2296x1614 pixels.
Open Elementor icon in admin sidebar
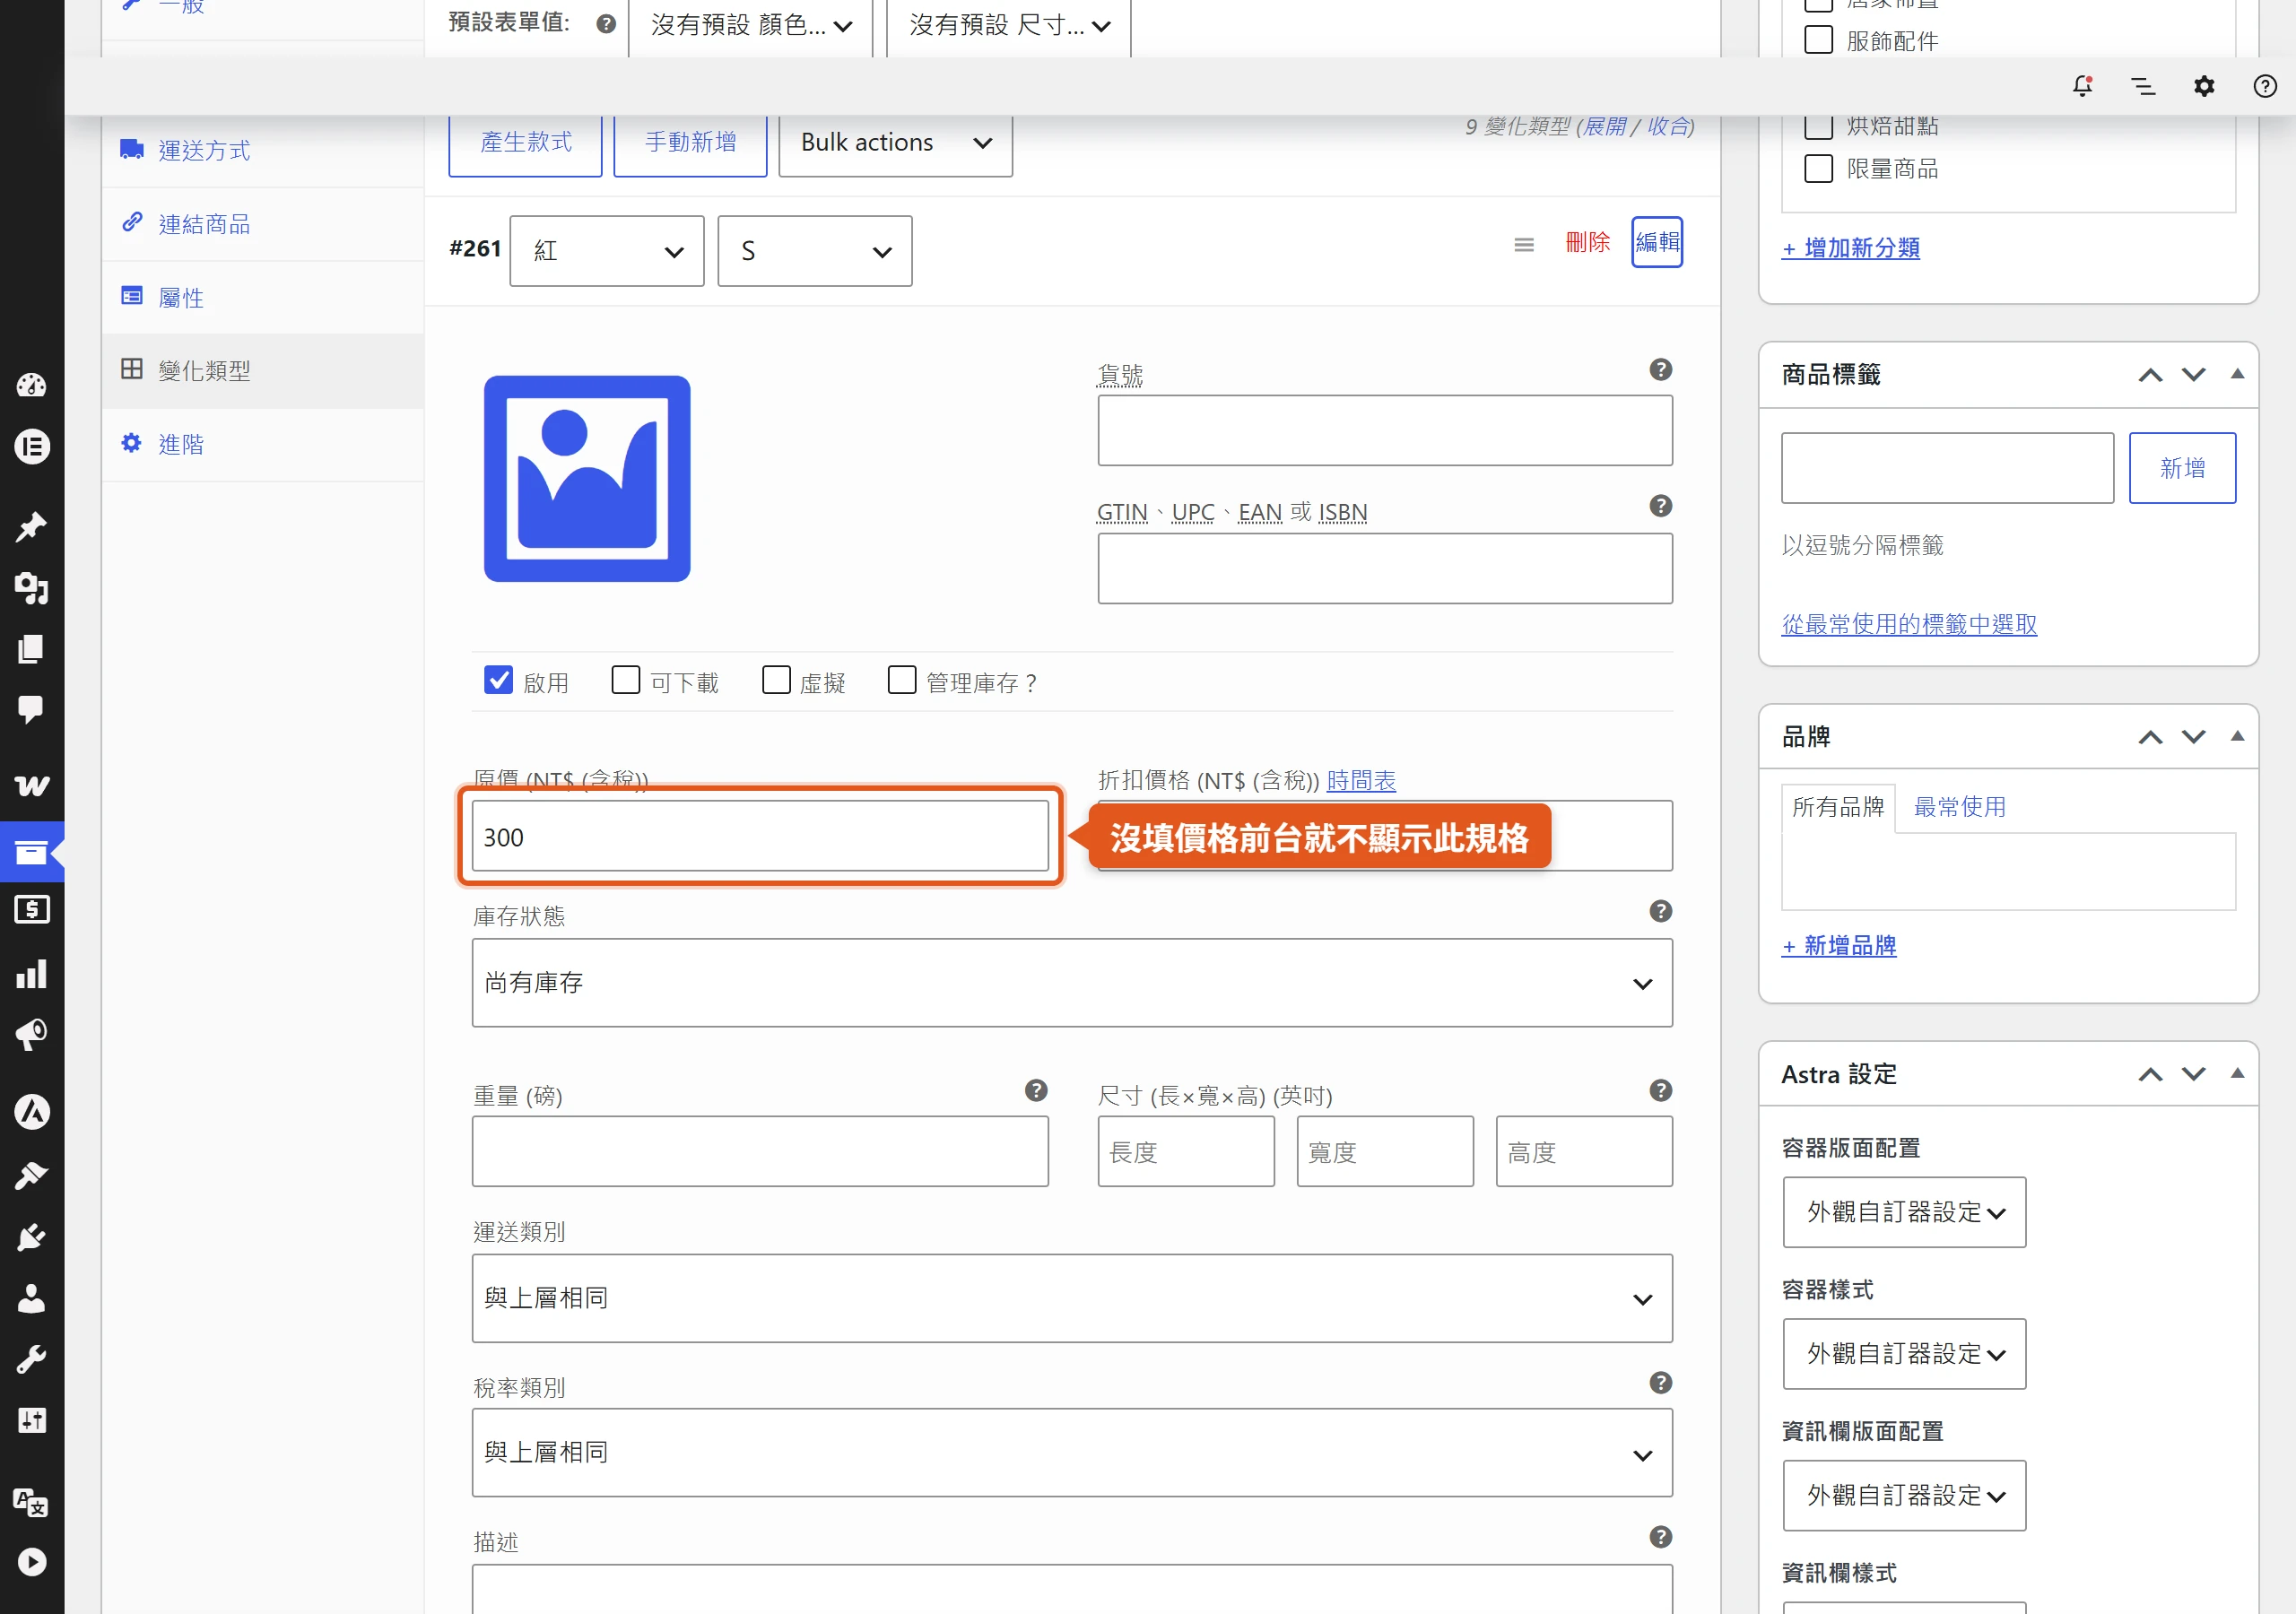click(31, 446)
